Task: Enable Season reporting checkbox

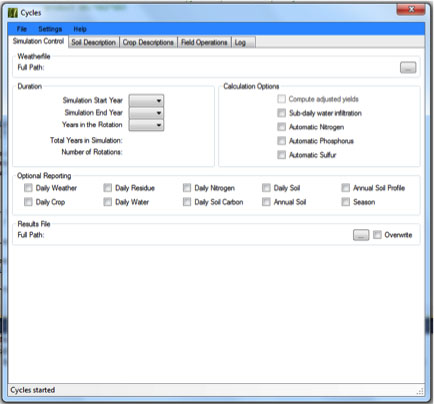Action: tap(346, 202)
